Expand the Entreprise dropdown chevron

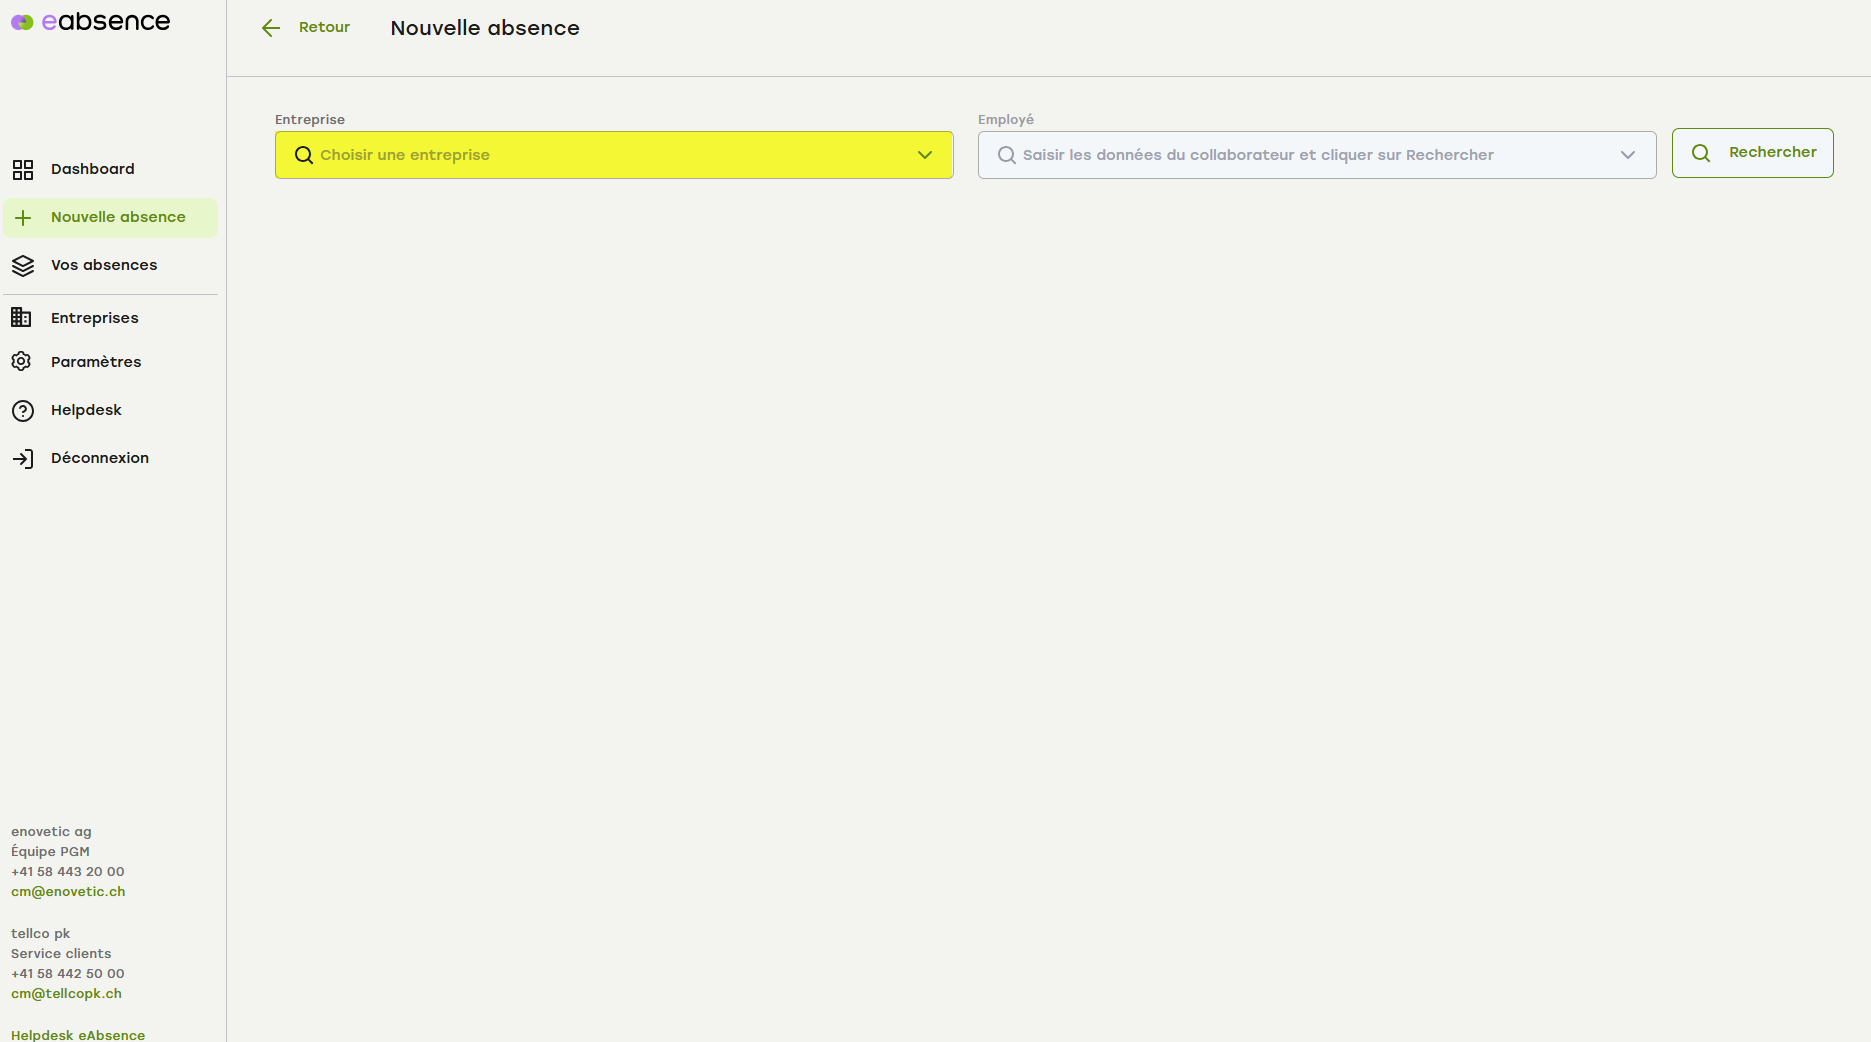925,155
